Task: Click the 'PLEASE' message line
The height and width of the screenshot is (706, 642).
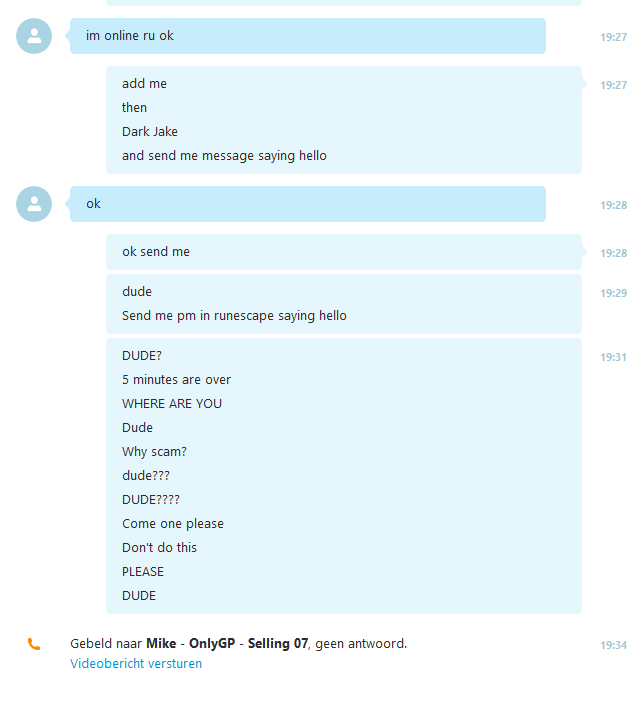Action: tap(143, 572)
